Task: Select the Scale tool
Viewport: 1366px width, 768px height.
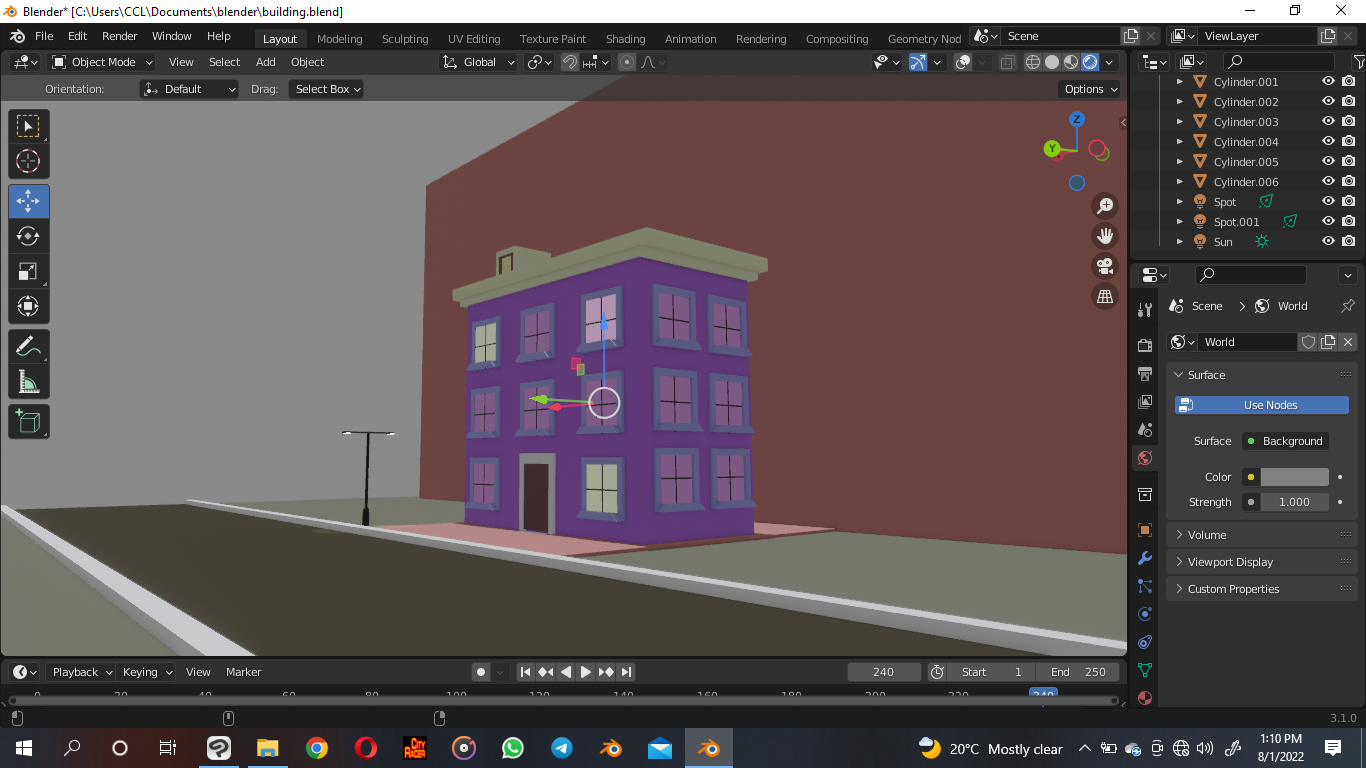Action: coord(29,272)
